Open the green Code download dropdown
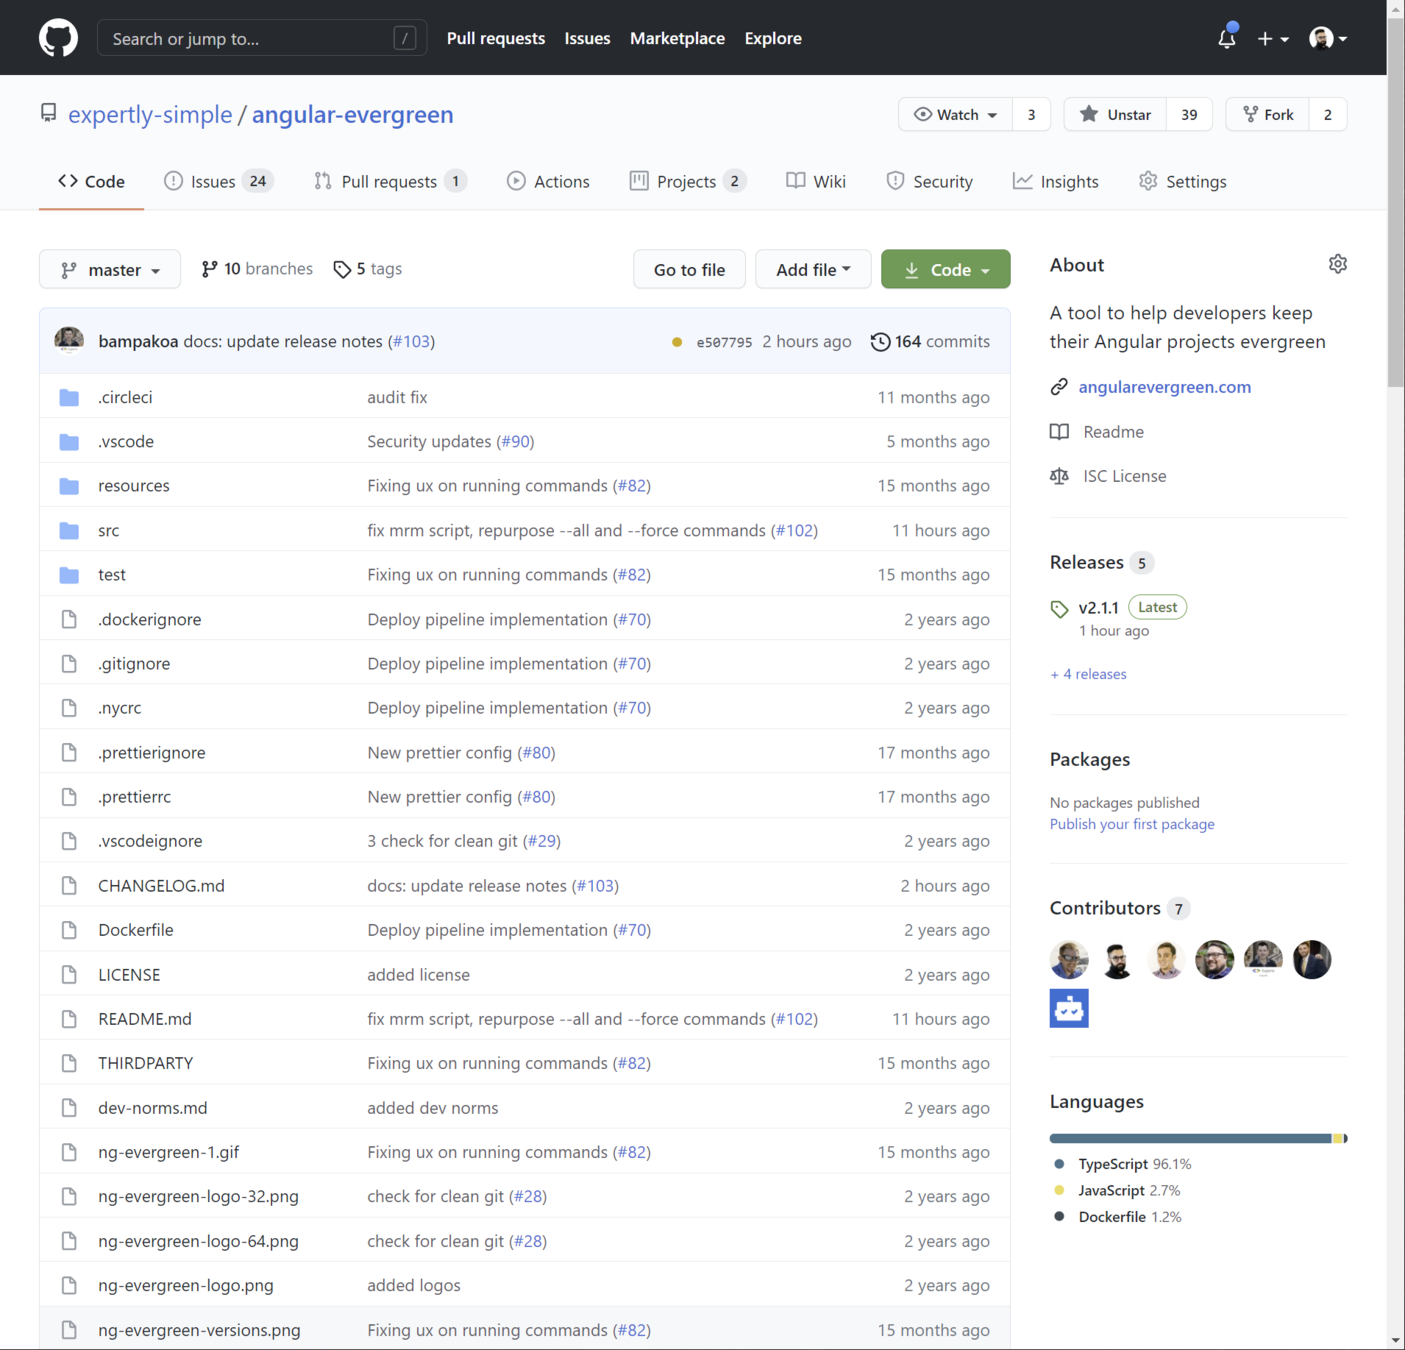Screen dimensions: 1405x1350 pos(946,269)
